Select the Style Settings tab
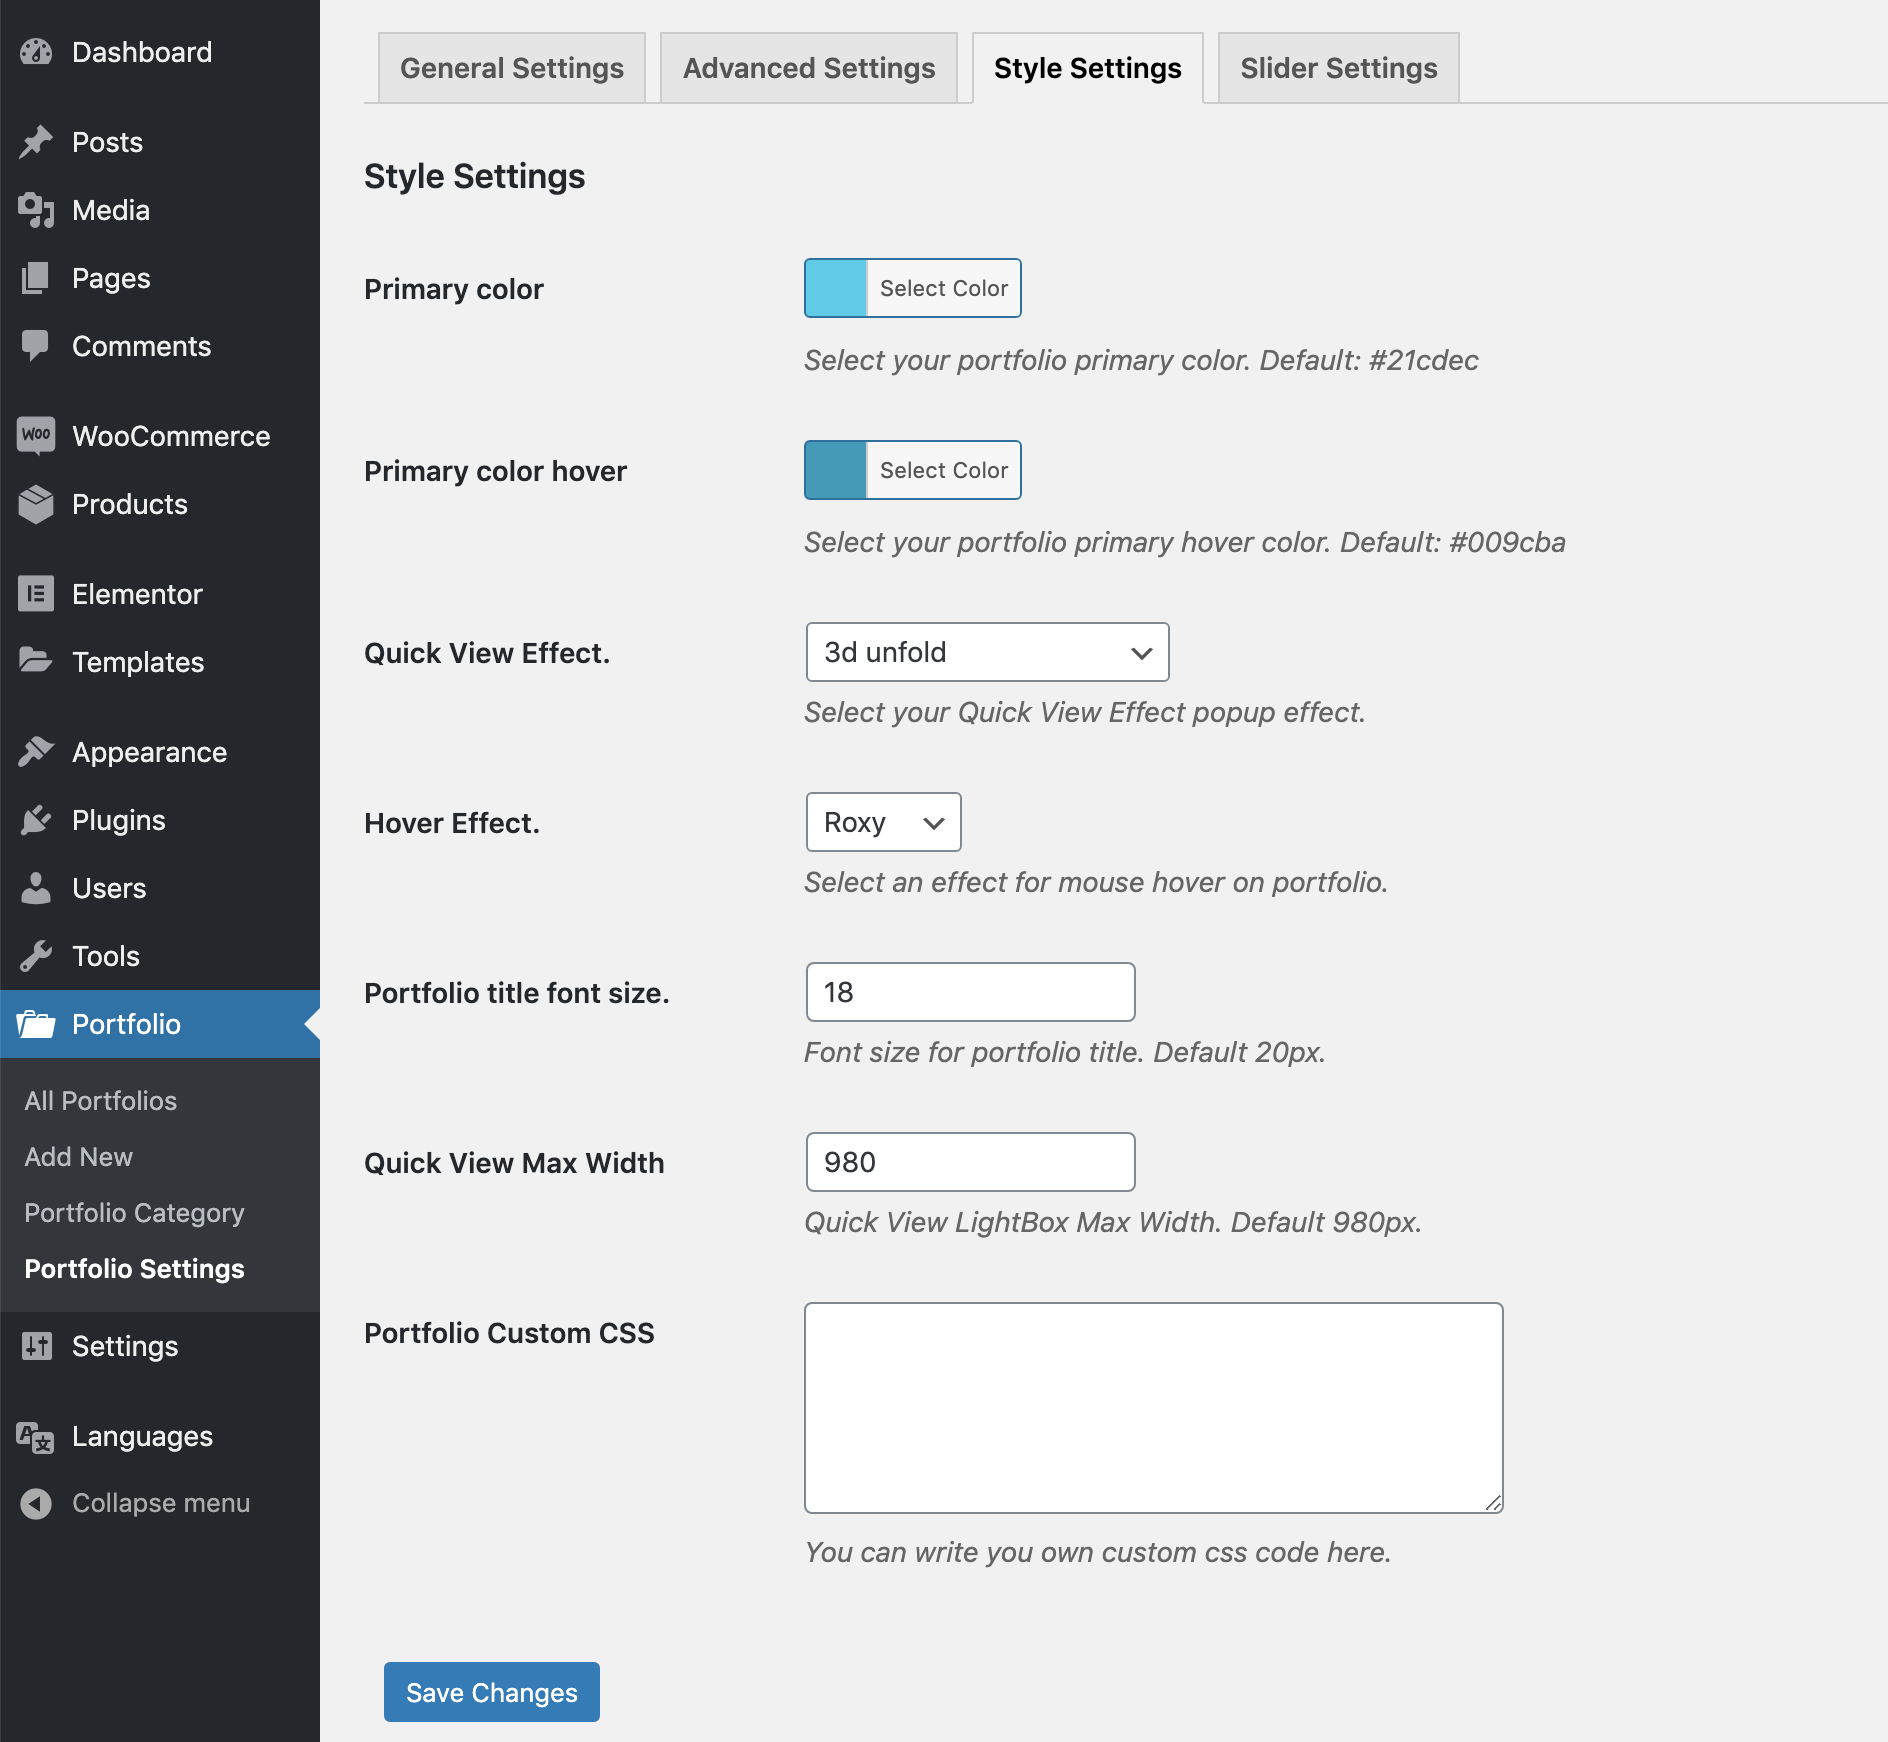The width and height of the screenshot is (1888, 1742). pos(1088,68)
